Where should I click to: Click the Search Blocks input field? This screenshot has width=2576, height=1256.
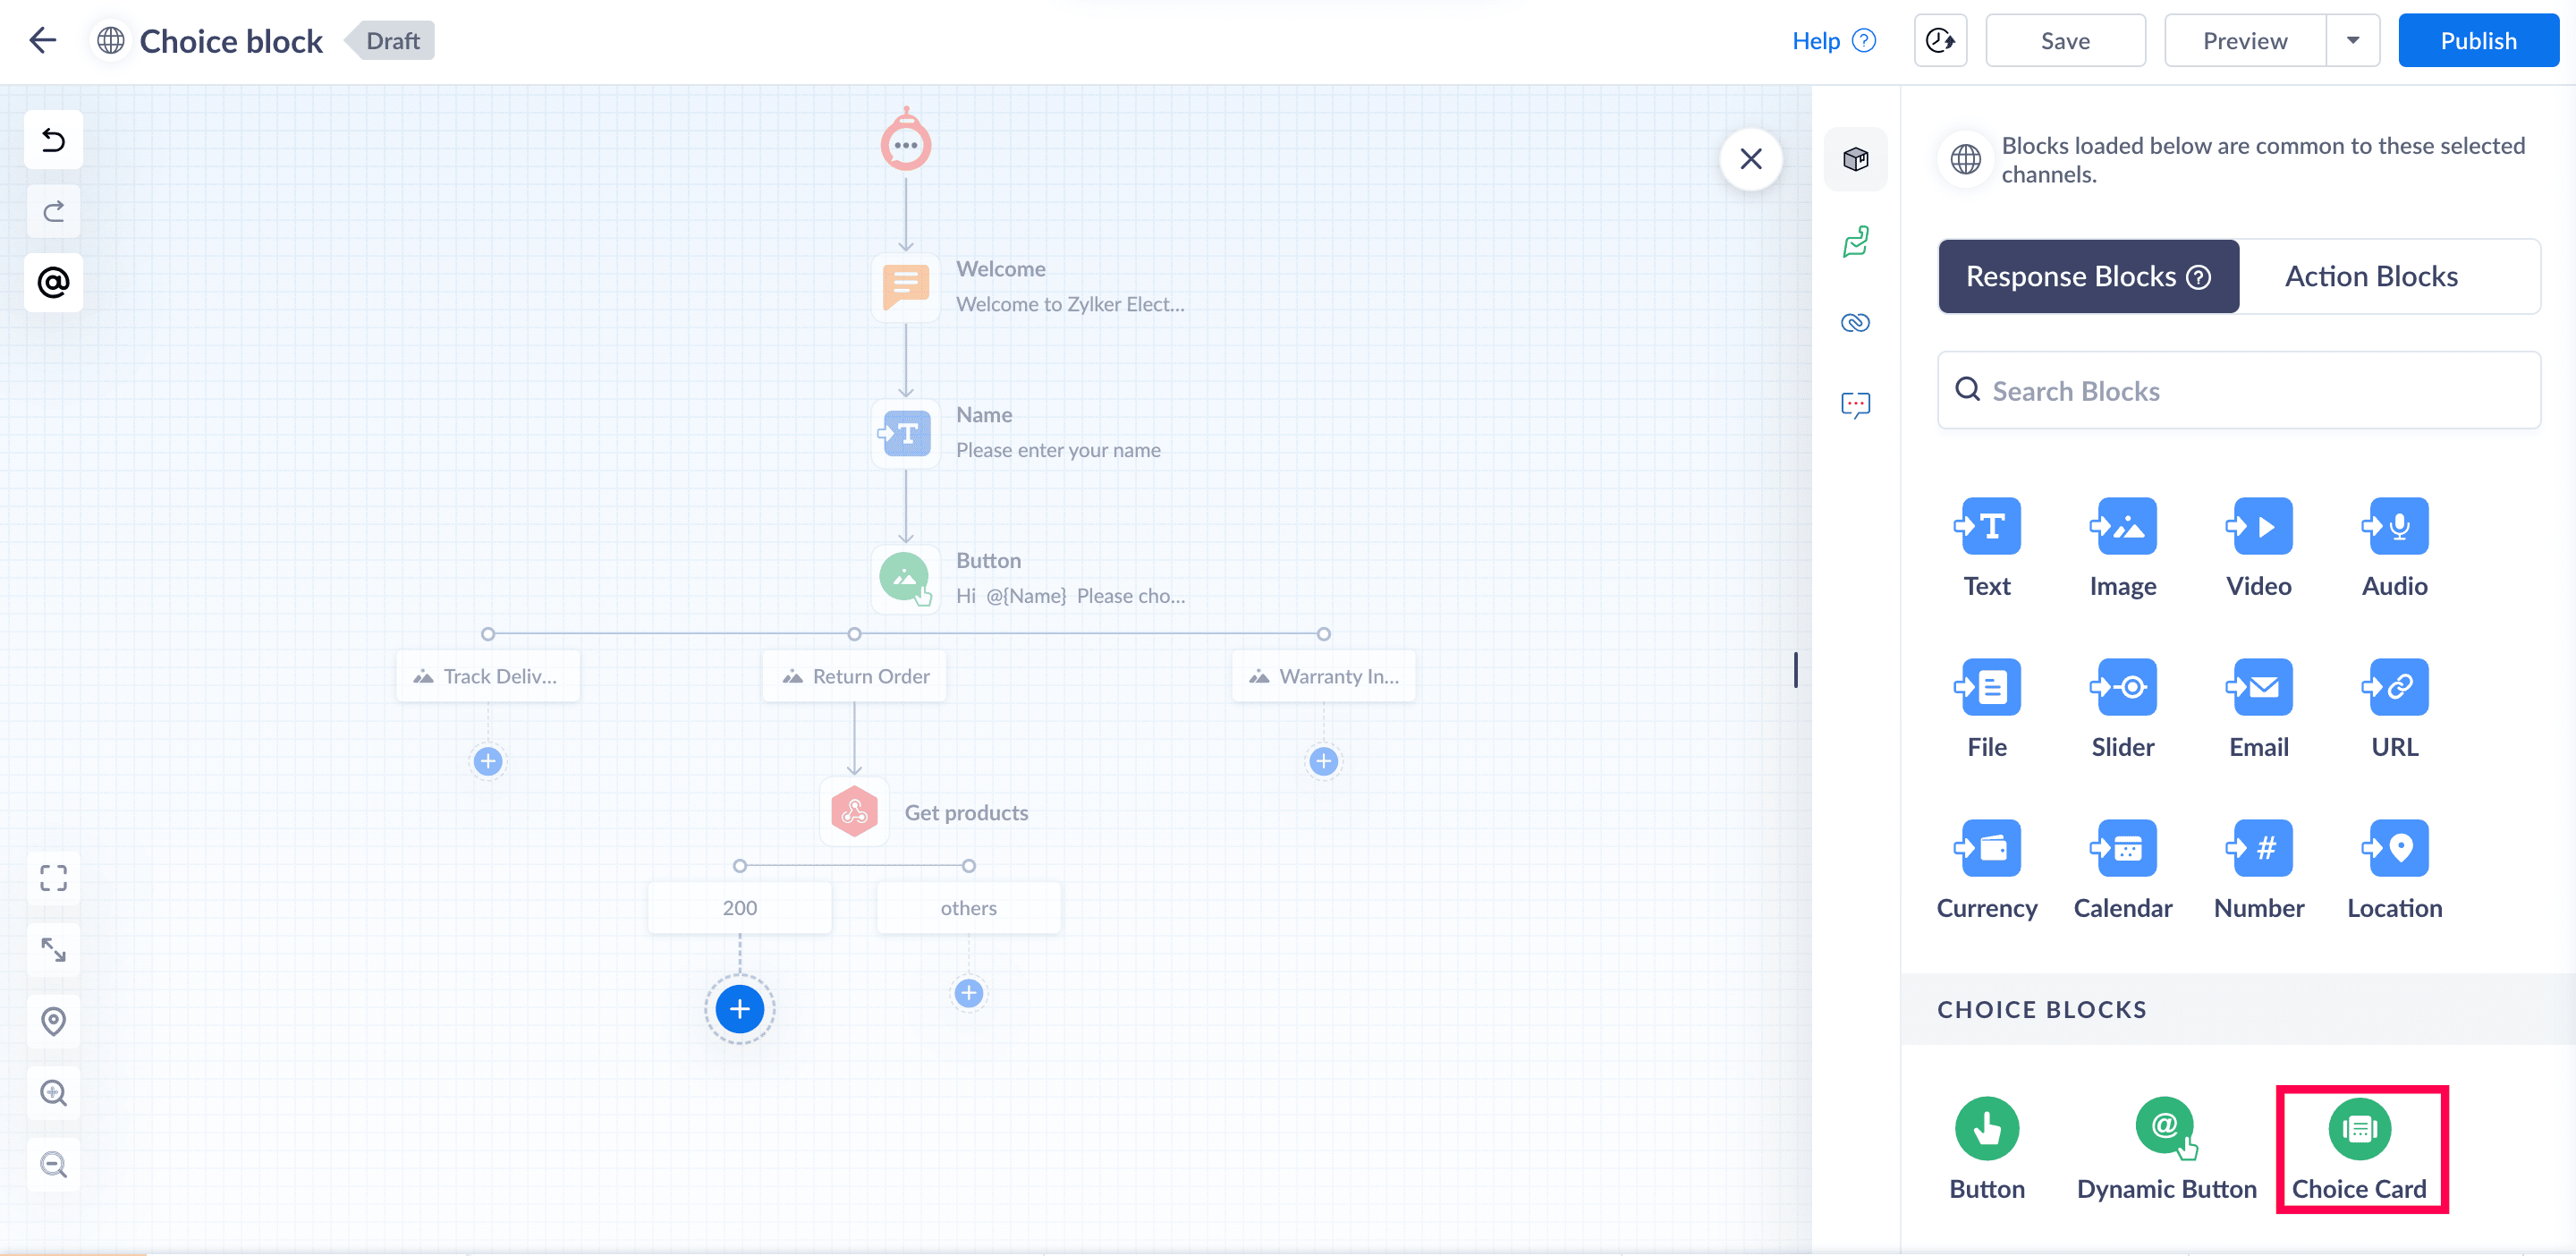tap(2240, 391)
